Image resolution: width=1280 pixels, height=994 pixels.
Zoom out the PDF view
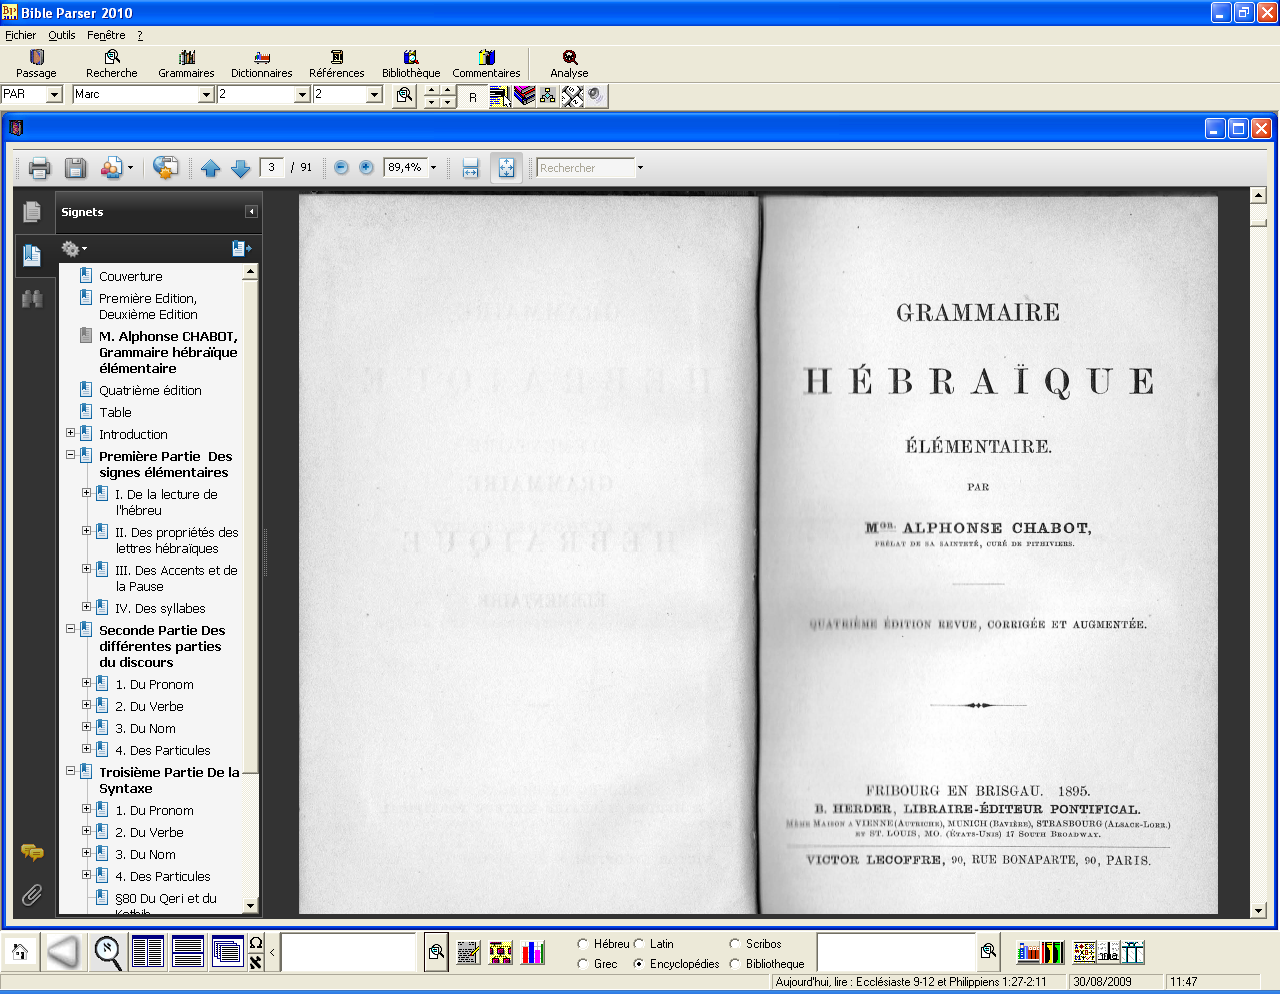point(341,168)
